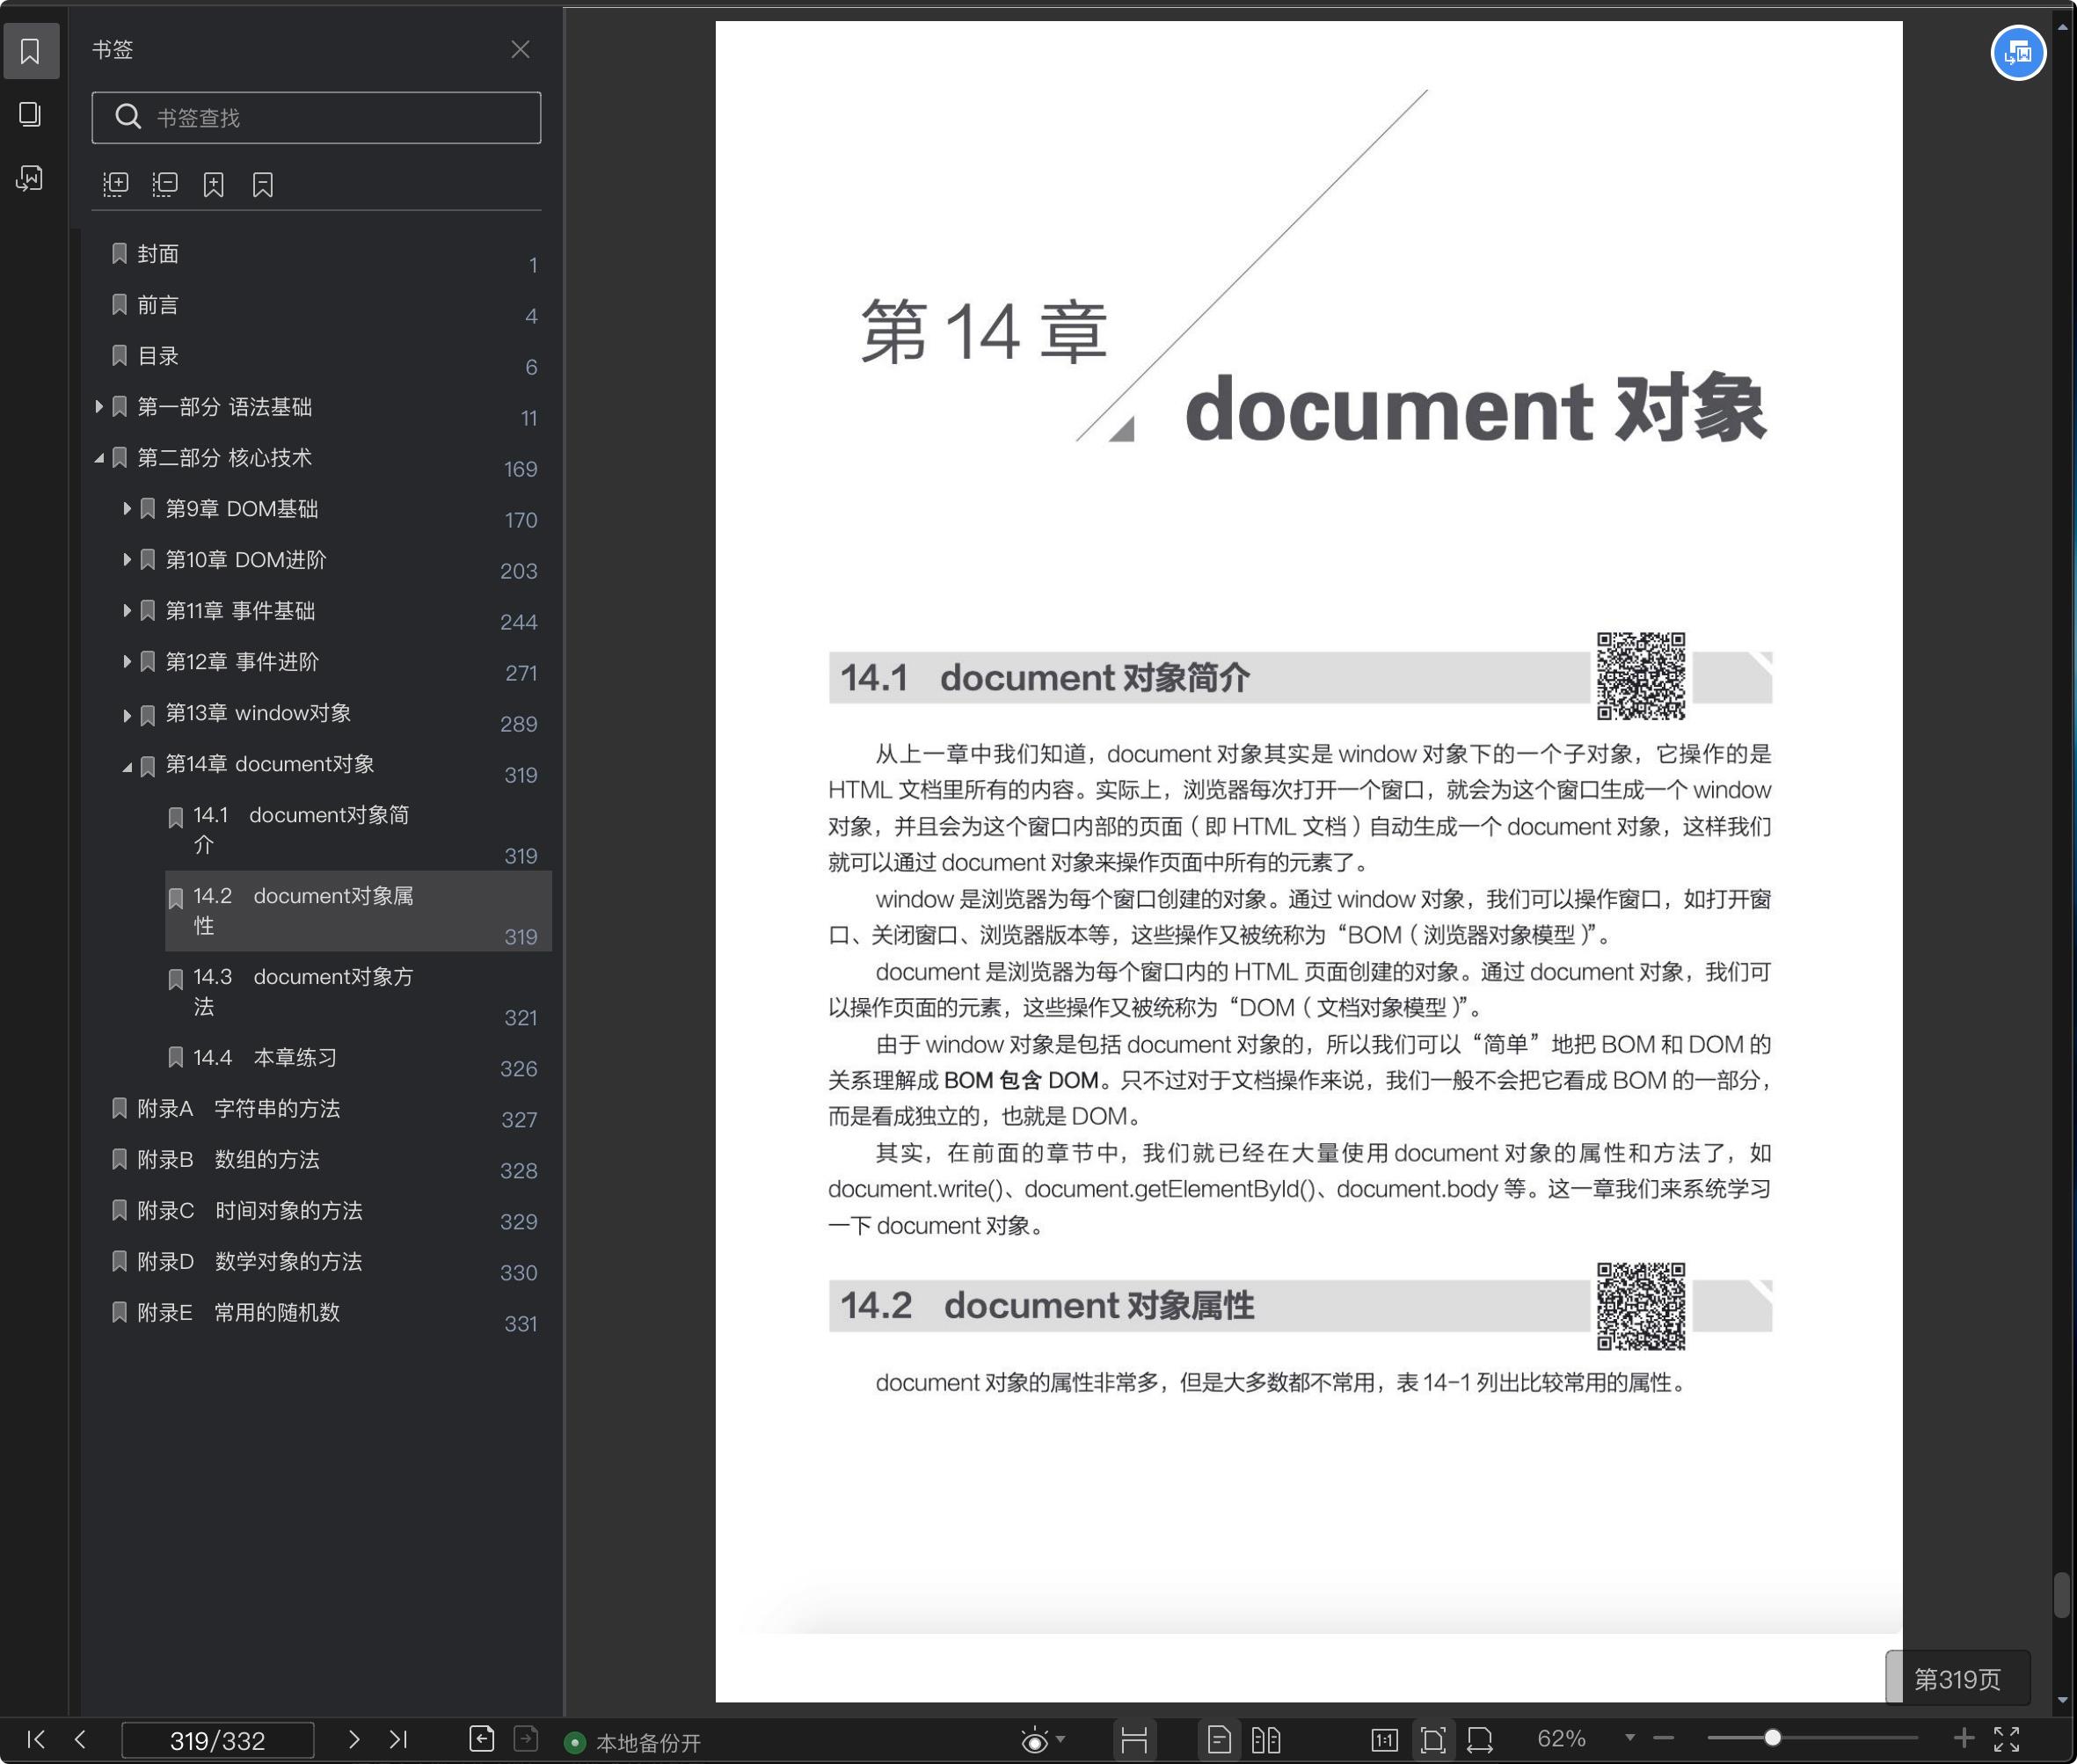Expand 第13章 window对象 chapter
Image resolution: width=2077 pixels, height=1764 pixels.
point(127,714)
